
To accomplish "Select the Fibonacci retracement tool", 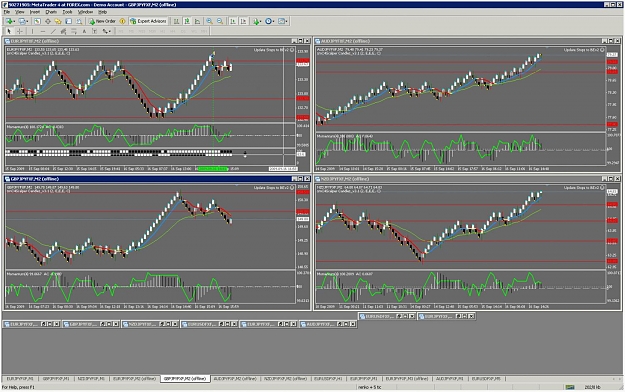I will (74, 31).
